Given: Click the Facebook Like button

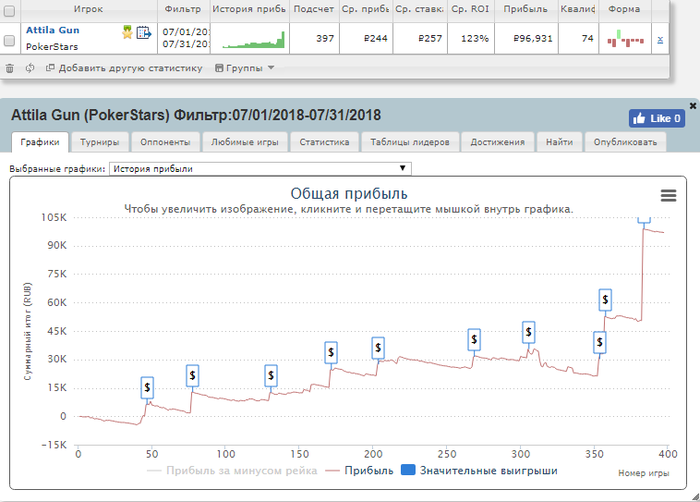Looking at the screenshot, I should click(x=657, y=118).
